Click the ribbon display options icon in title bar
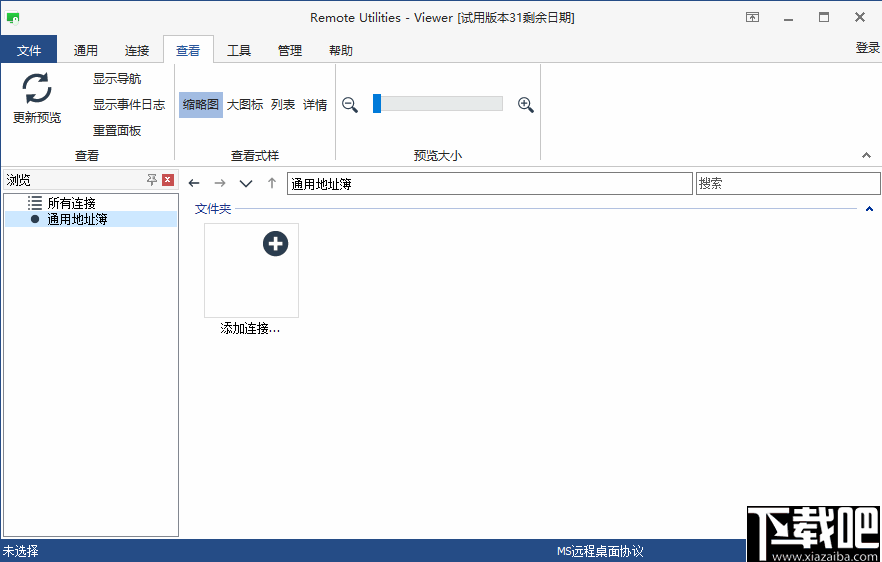 click(x=753, y=17)
